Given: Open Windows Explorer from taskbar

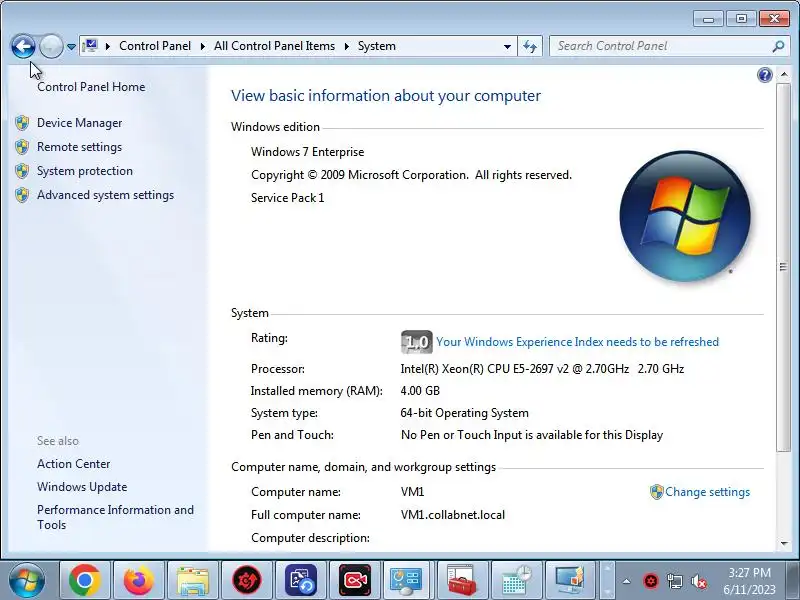Looking at the screenshot, I should coord(193,580).
